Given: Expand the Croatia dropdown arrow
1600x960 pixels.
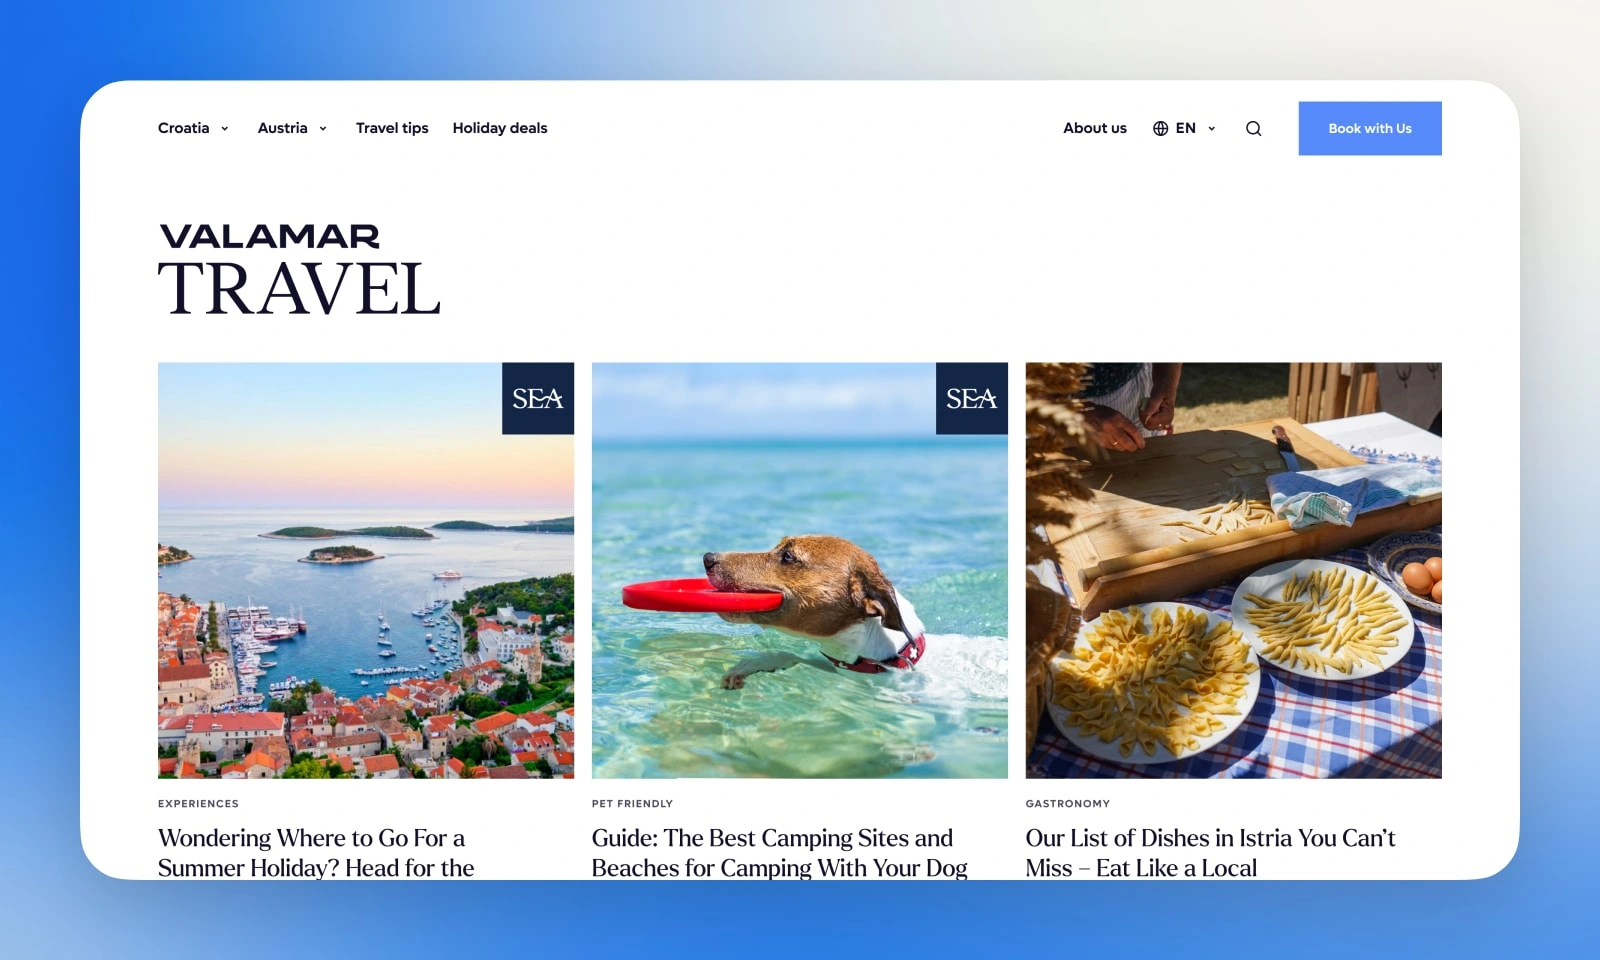Looking at the screenshot, I should point(225,128).
